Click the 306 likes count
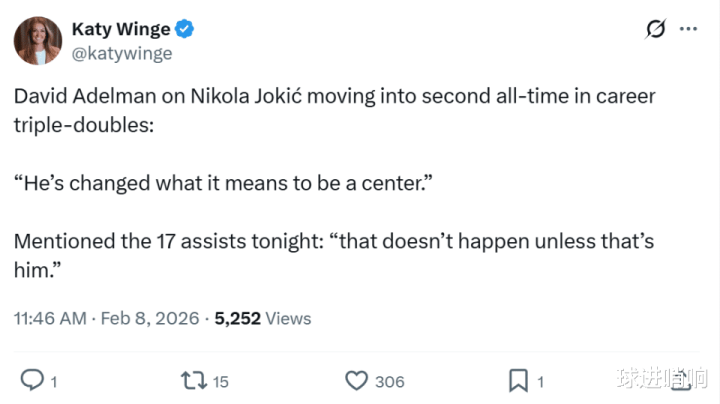 coord(390,381)
